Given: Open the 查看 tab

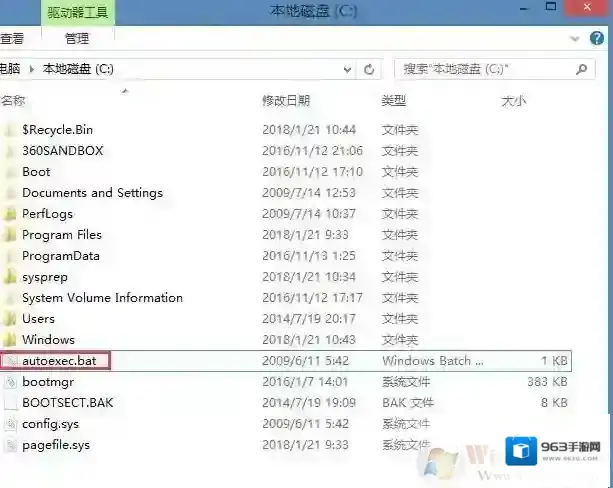Looking at the screenshot, I should tap(12, 39).
